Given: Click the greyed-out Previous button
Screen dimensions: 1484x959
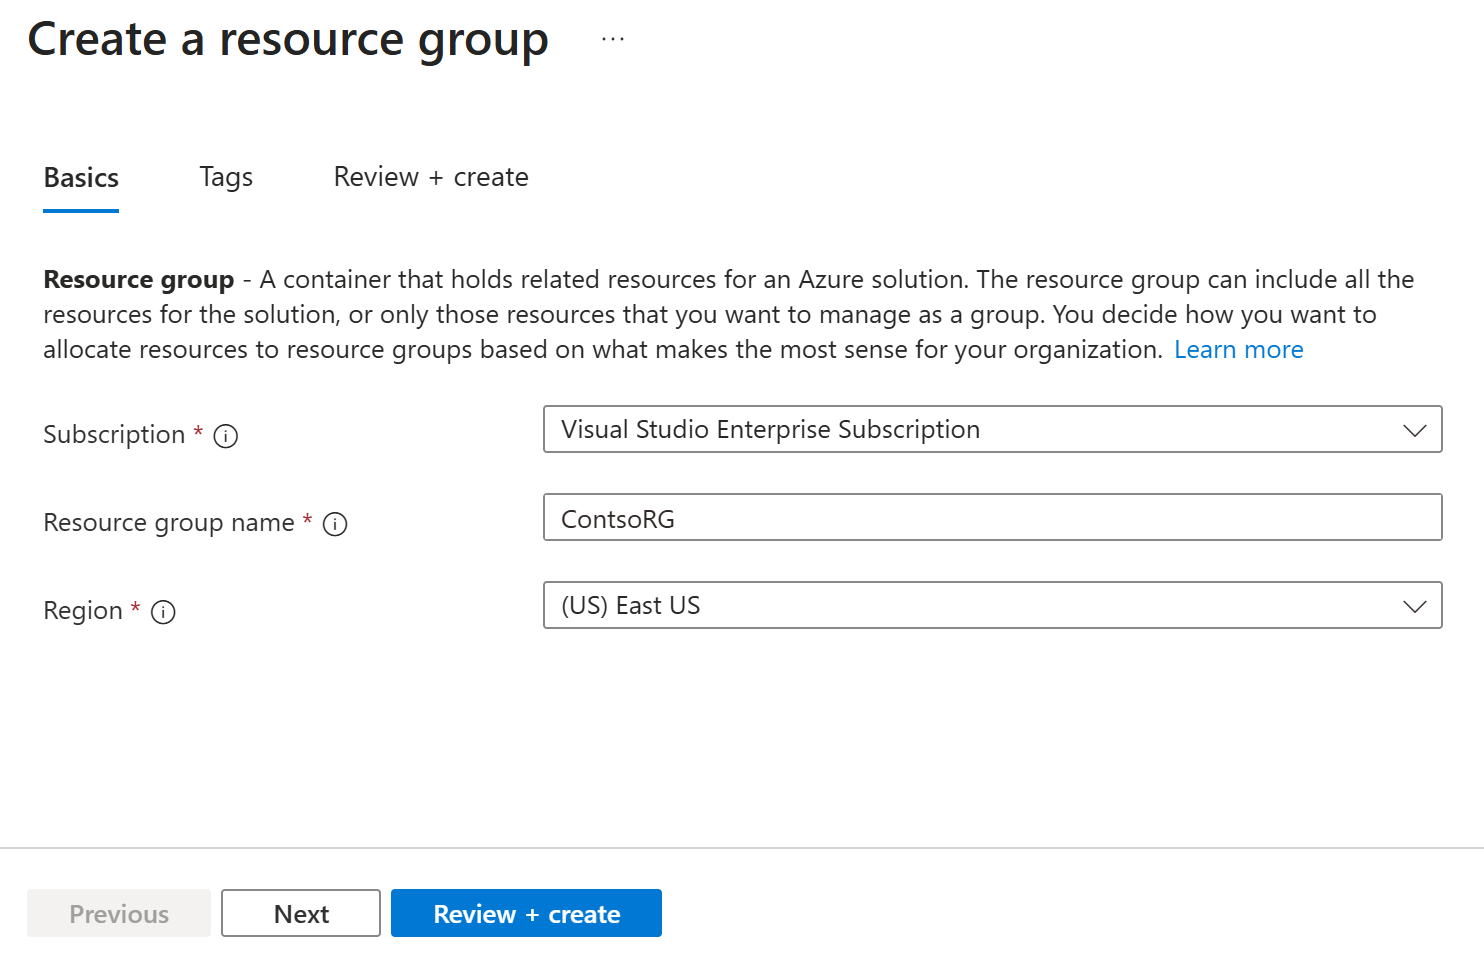Looking at the screenshot, I should tap(119, 914).
